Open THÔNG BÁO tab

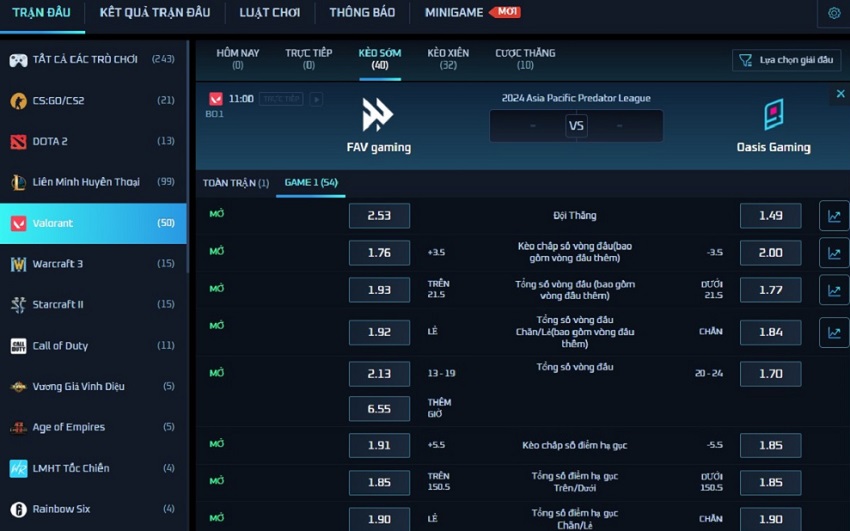point(362,12)
